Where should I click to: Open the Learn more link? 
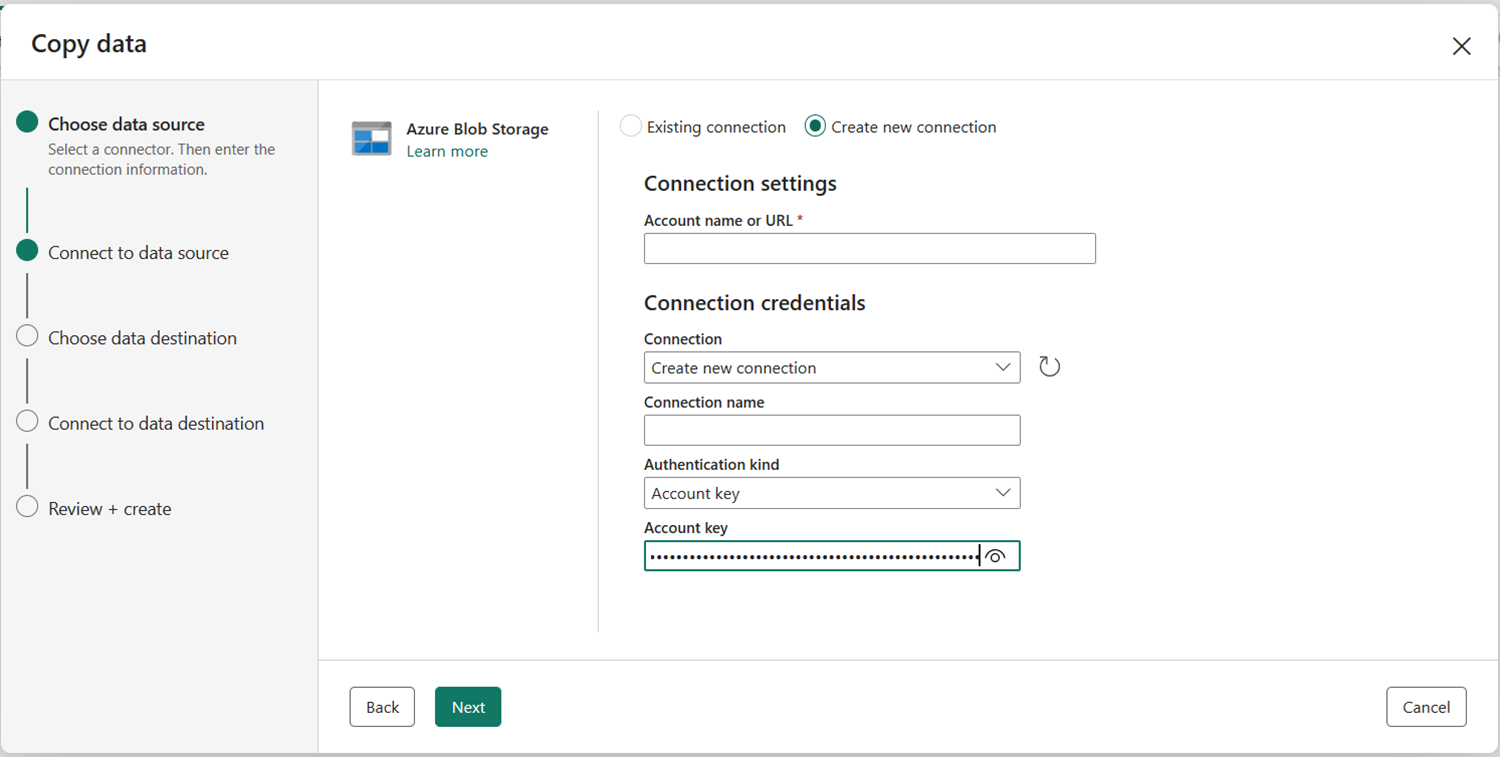(x=447, y=152)
